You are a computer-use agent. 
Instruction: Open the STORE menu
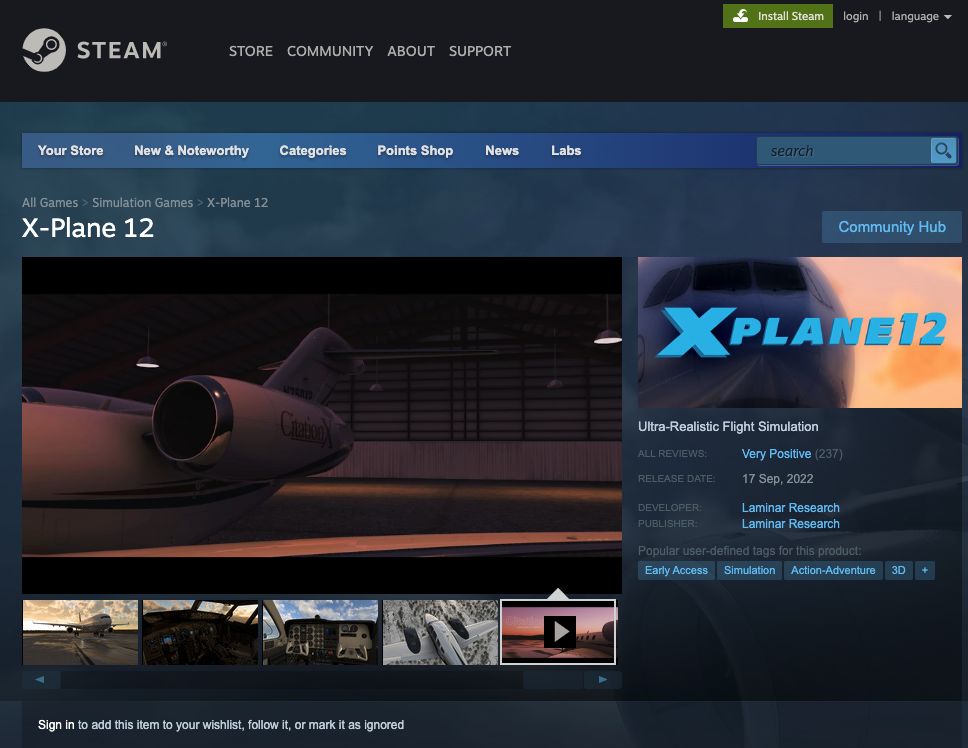[251, 51]
